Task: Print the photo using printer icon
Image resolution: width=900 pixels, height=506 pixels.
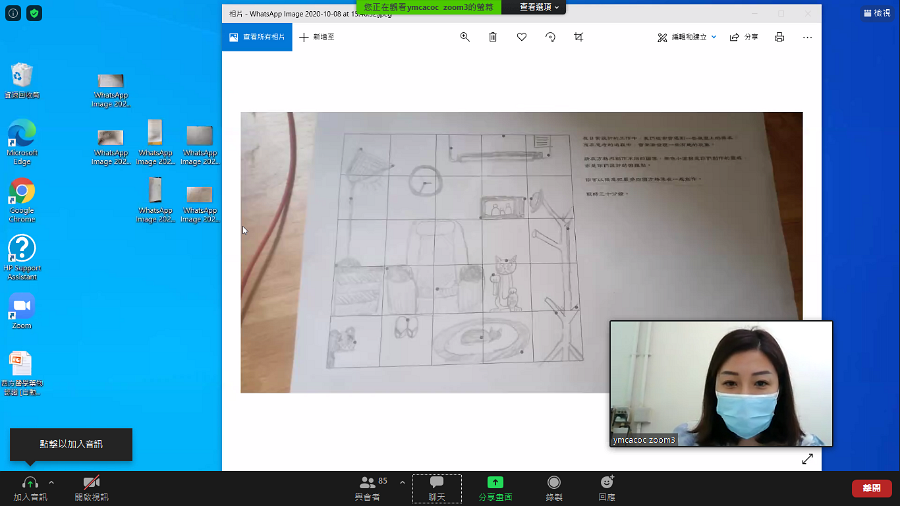Action: point(779,37)
